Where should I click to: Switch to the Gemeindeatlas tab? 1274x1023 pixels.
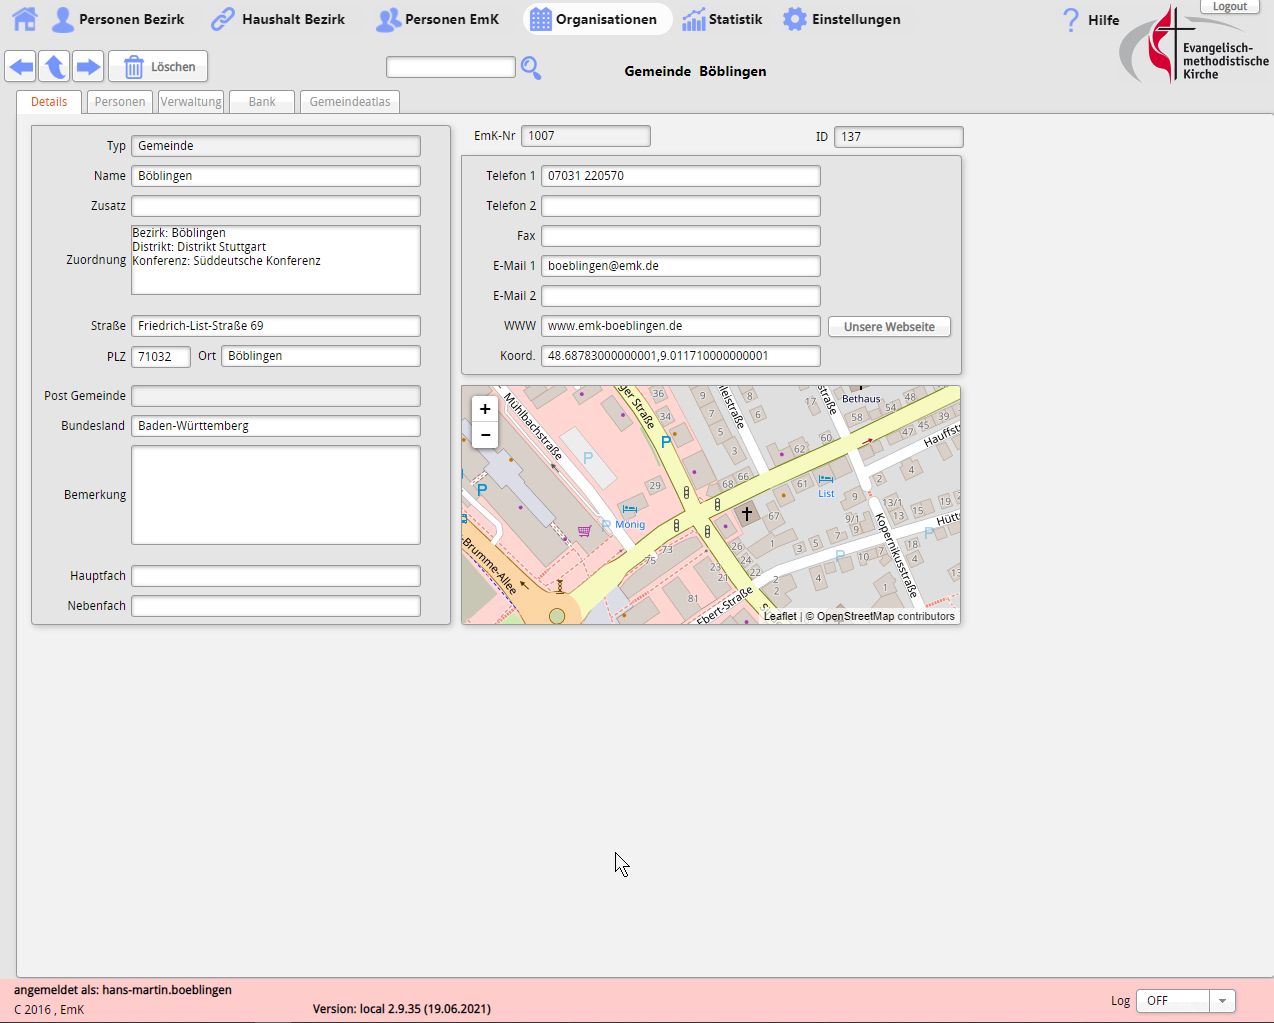click(x=350, y=102)
